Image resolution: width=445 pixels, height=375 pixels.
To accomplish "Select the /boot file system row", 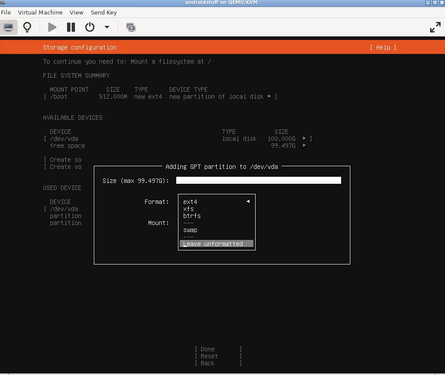I will pyautogui.click(x=160, y=97).
